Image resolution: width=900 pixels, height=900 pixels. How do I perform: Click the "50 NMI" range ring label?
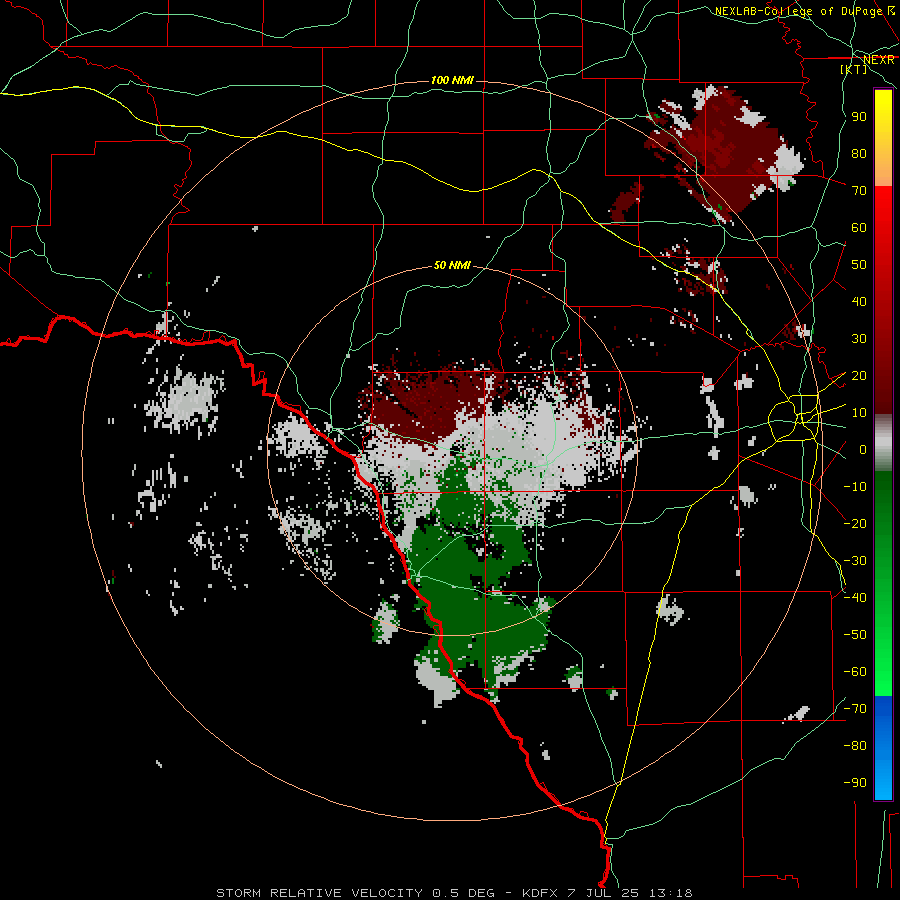452,265
